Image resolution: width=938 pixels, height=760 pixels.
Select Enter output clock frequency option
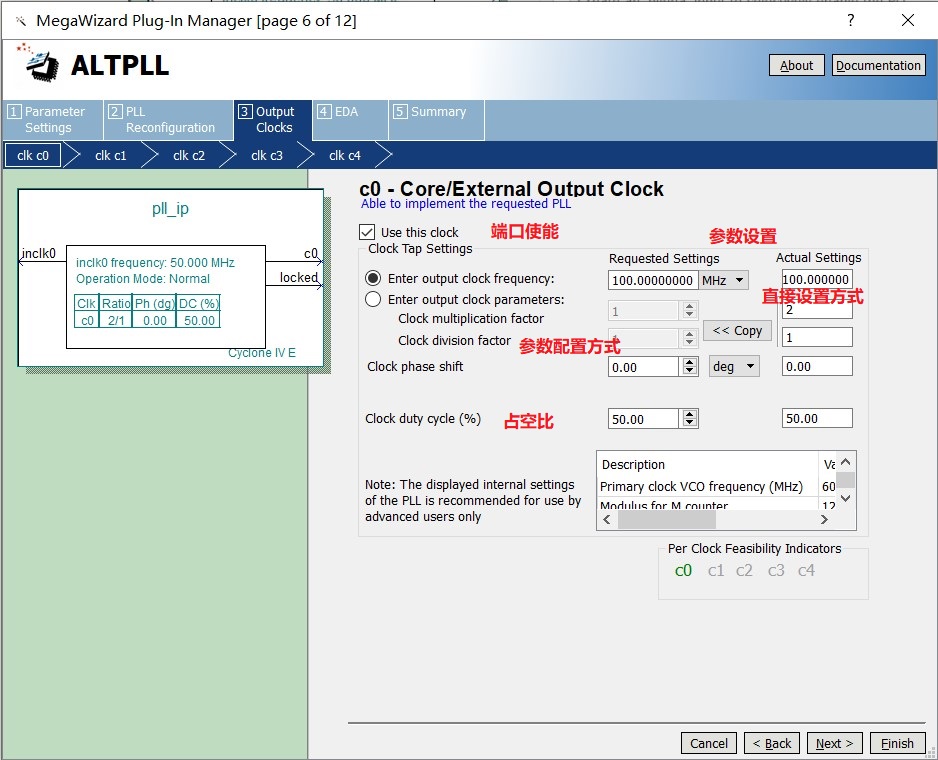point(373,279)
